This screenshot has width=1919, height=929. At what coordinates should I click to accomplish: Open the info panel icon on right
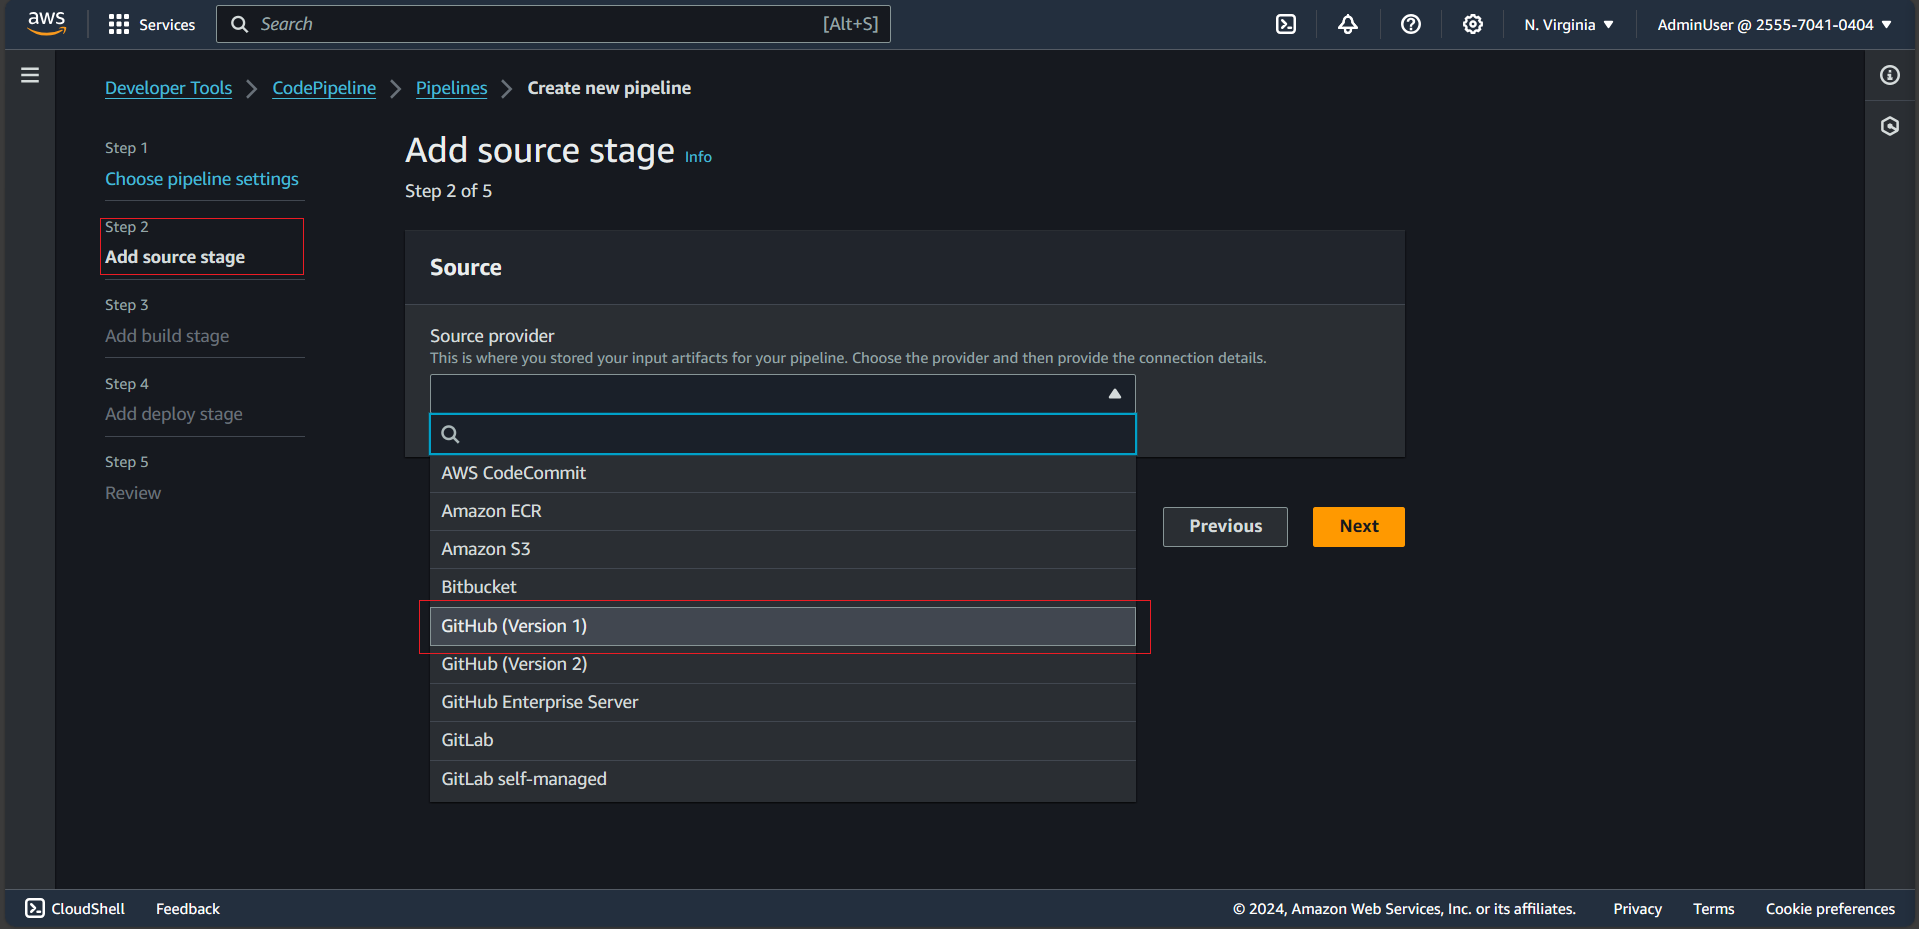pyautogui.click(x=1890, y=75)
